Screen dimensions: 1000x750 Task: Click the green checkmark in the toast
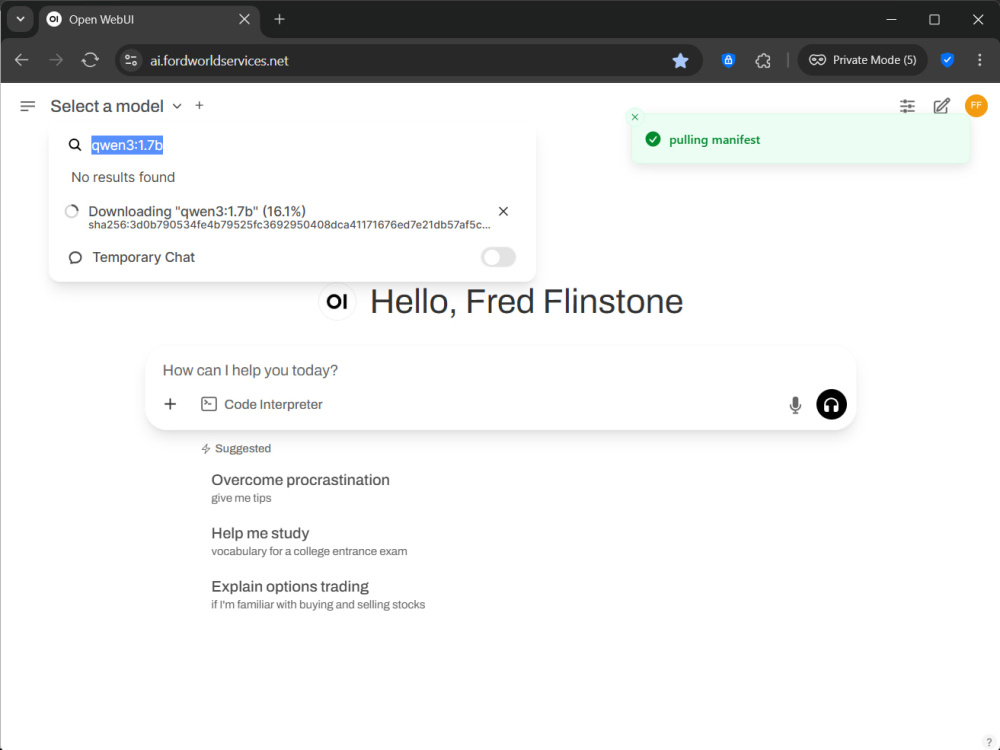(x=652, y=140)
